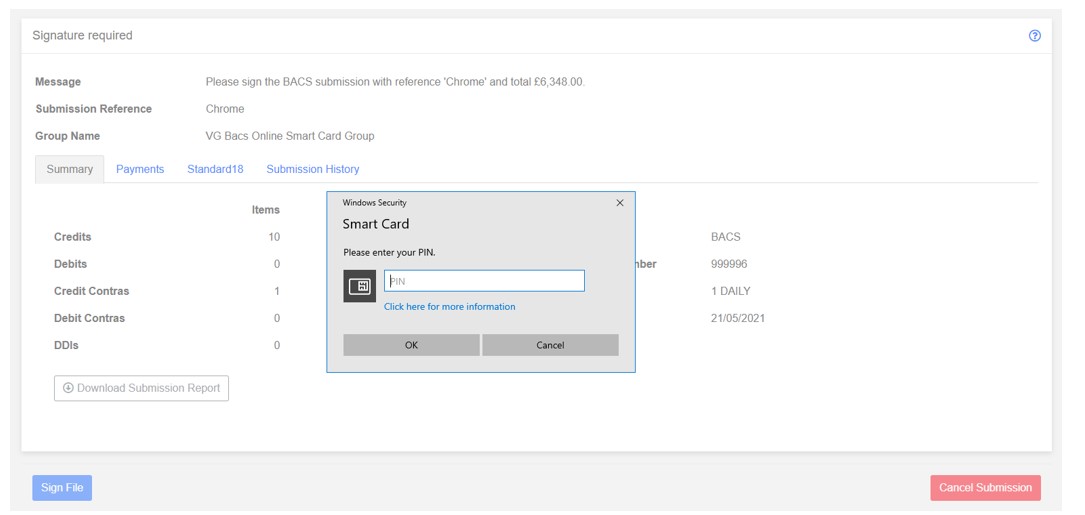View the Submission History tab
Screen dimensions: 1085x515
[x=313, y=169]
